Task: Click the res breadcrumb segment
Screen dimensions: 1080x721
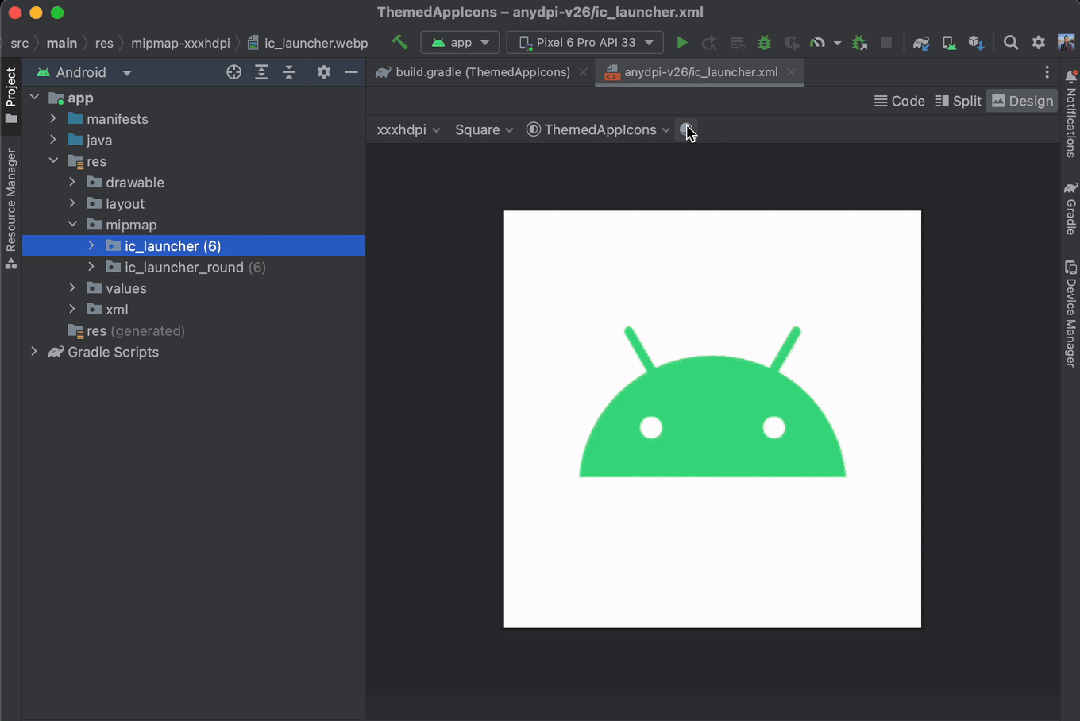Action: tap(104, 43)
